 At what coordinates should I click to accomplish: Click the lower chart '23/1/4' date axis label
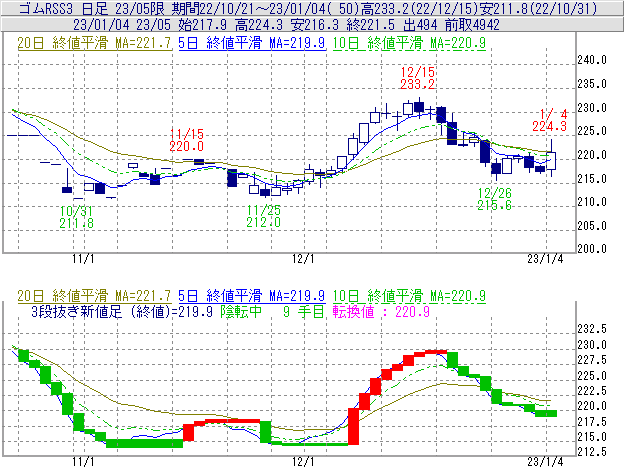tap(545, 462)
